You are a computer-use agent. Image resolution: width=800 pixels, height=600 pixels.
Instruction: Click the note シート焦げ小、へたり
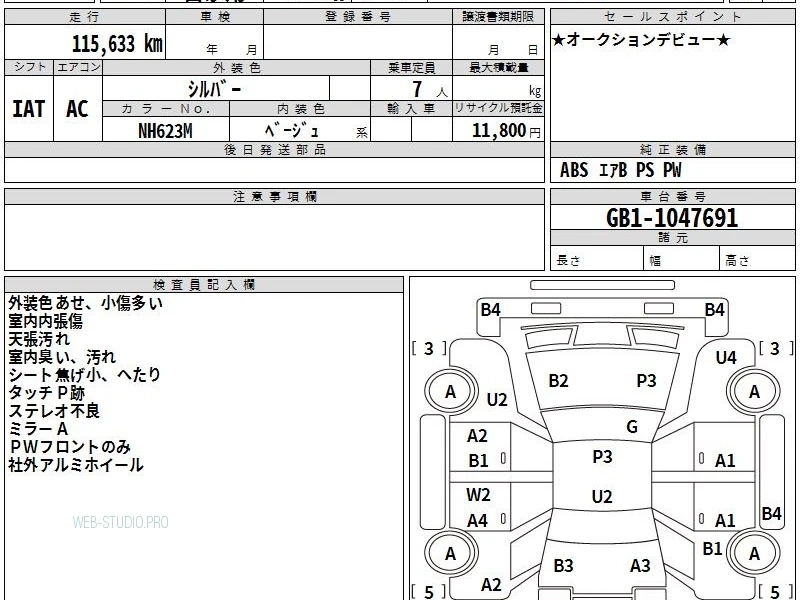pos(85,374)
